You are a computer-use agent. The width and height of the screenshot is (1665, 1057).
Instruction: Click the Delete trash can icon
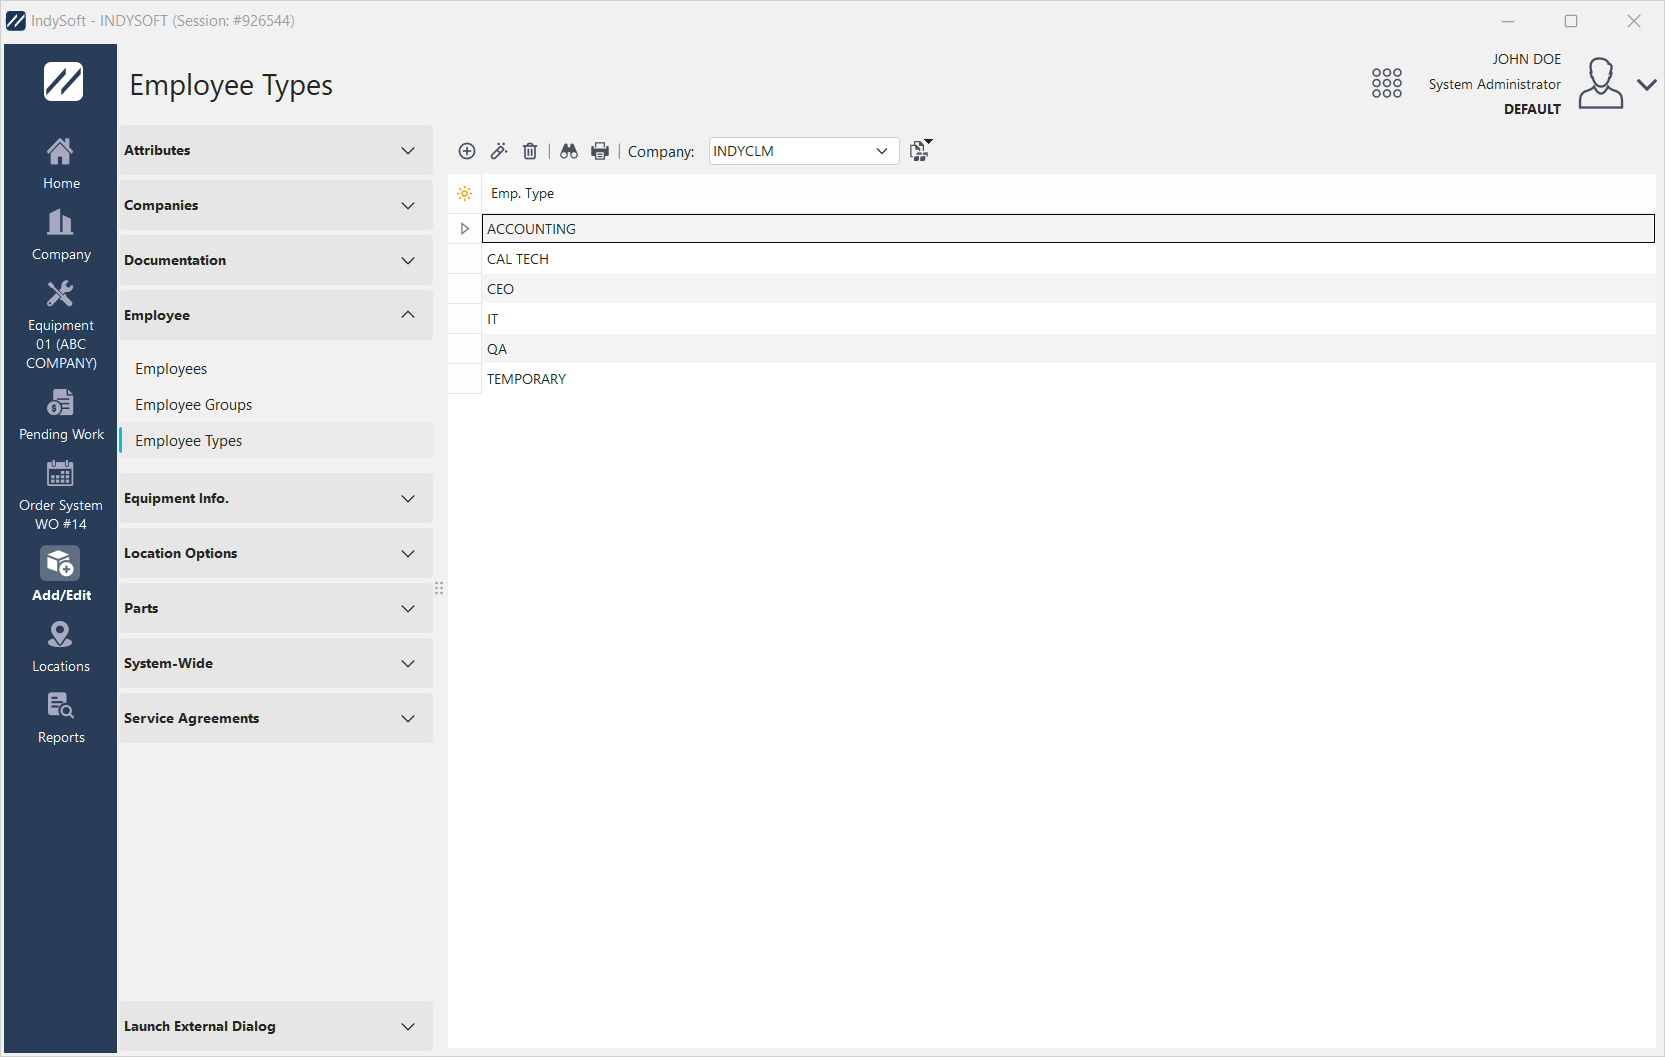(530, 151)
